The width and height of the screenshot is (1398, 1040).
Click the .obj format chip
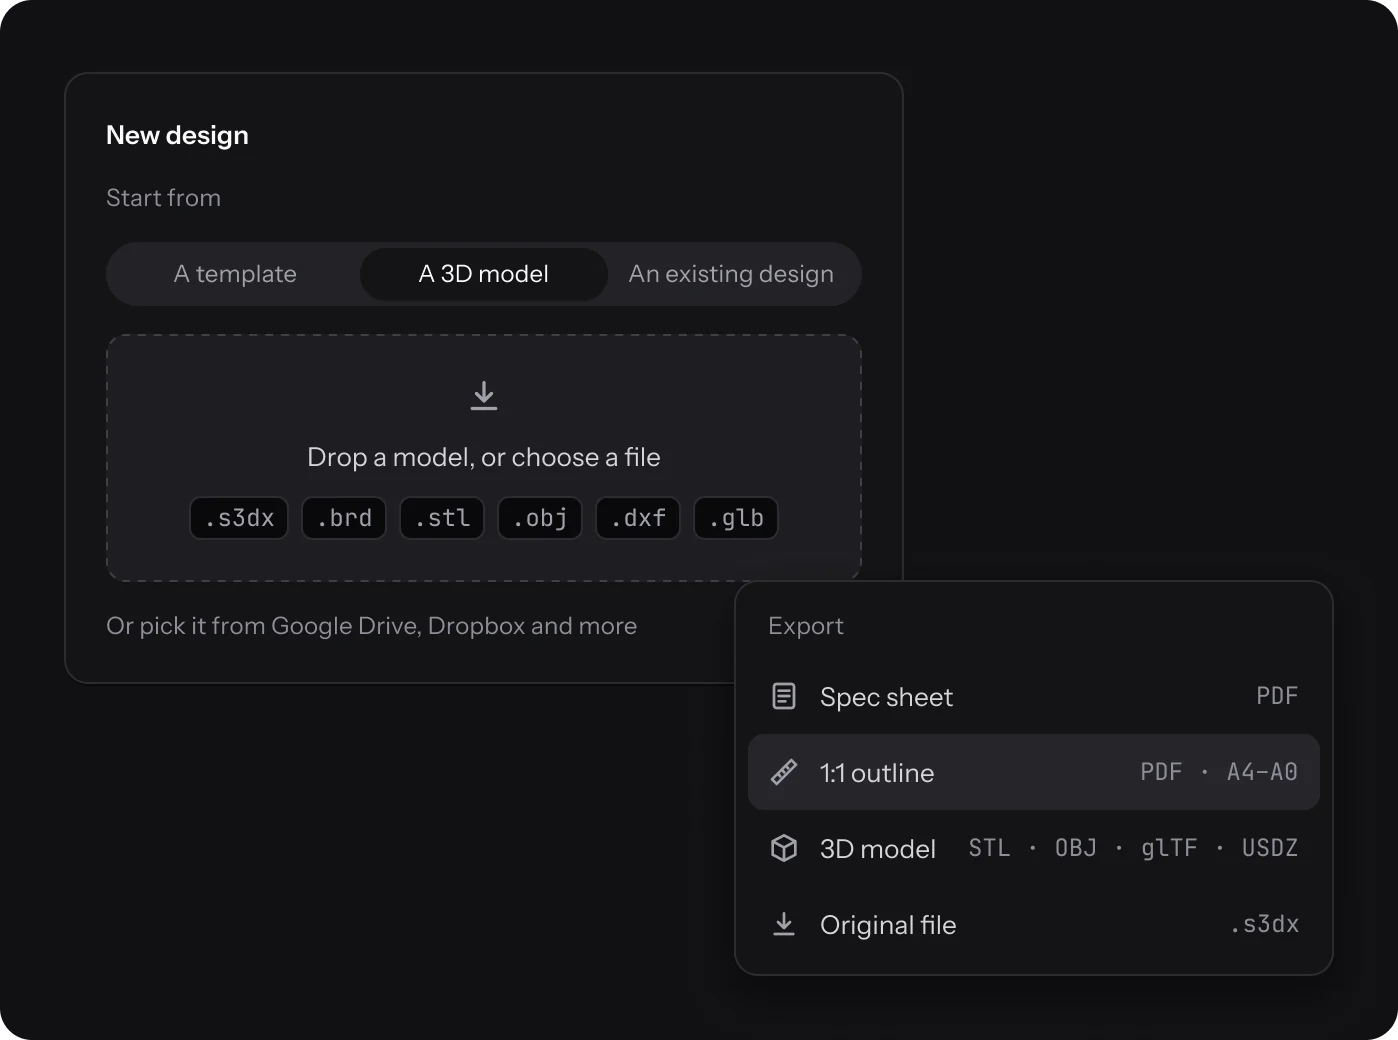(540, 518)
